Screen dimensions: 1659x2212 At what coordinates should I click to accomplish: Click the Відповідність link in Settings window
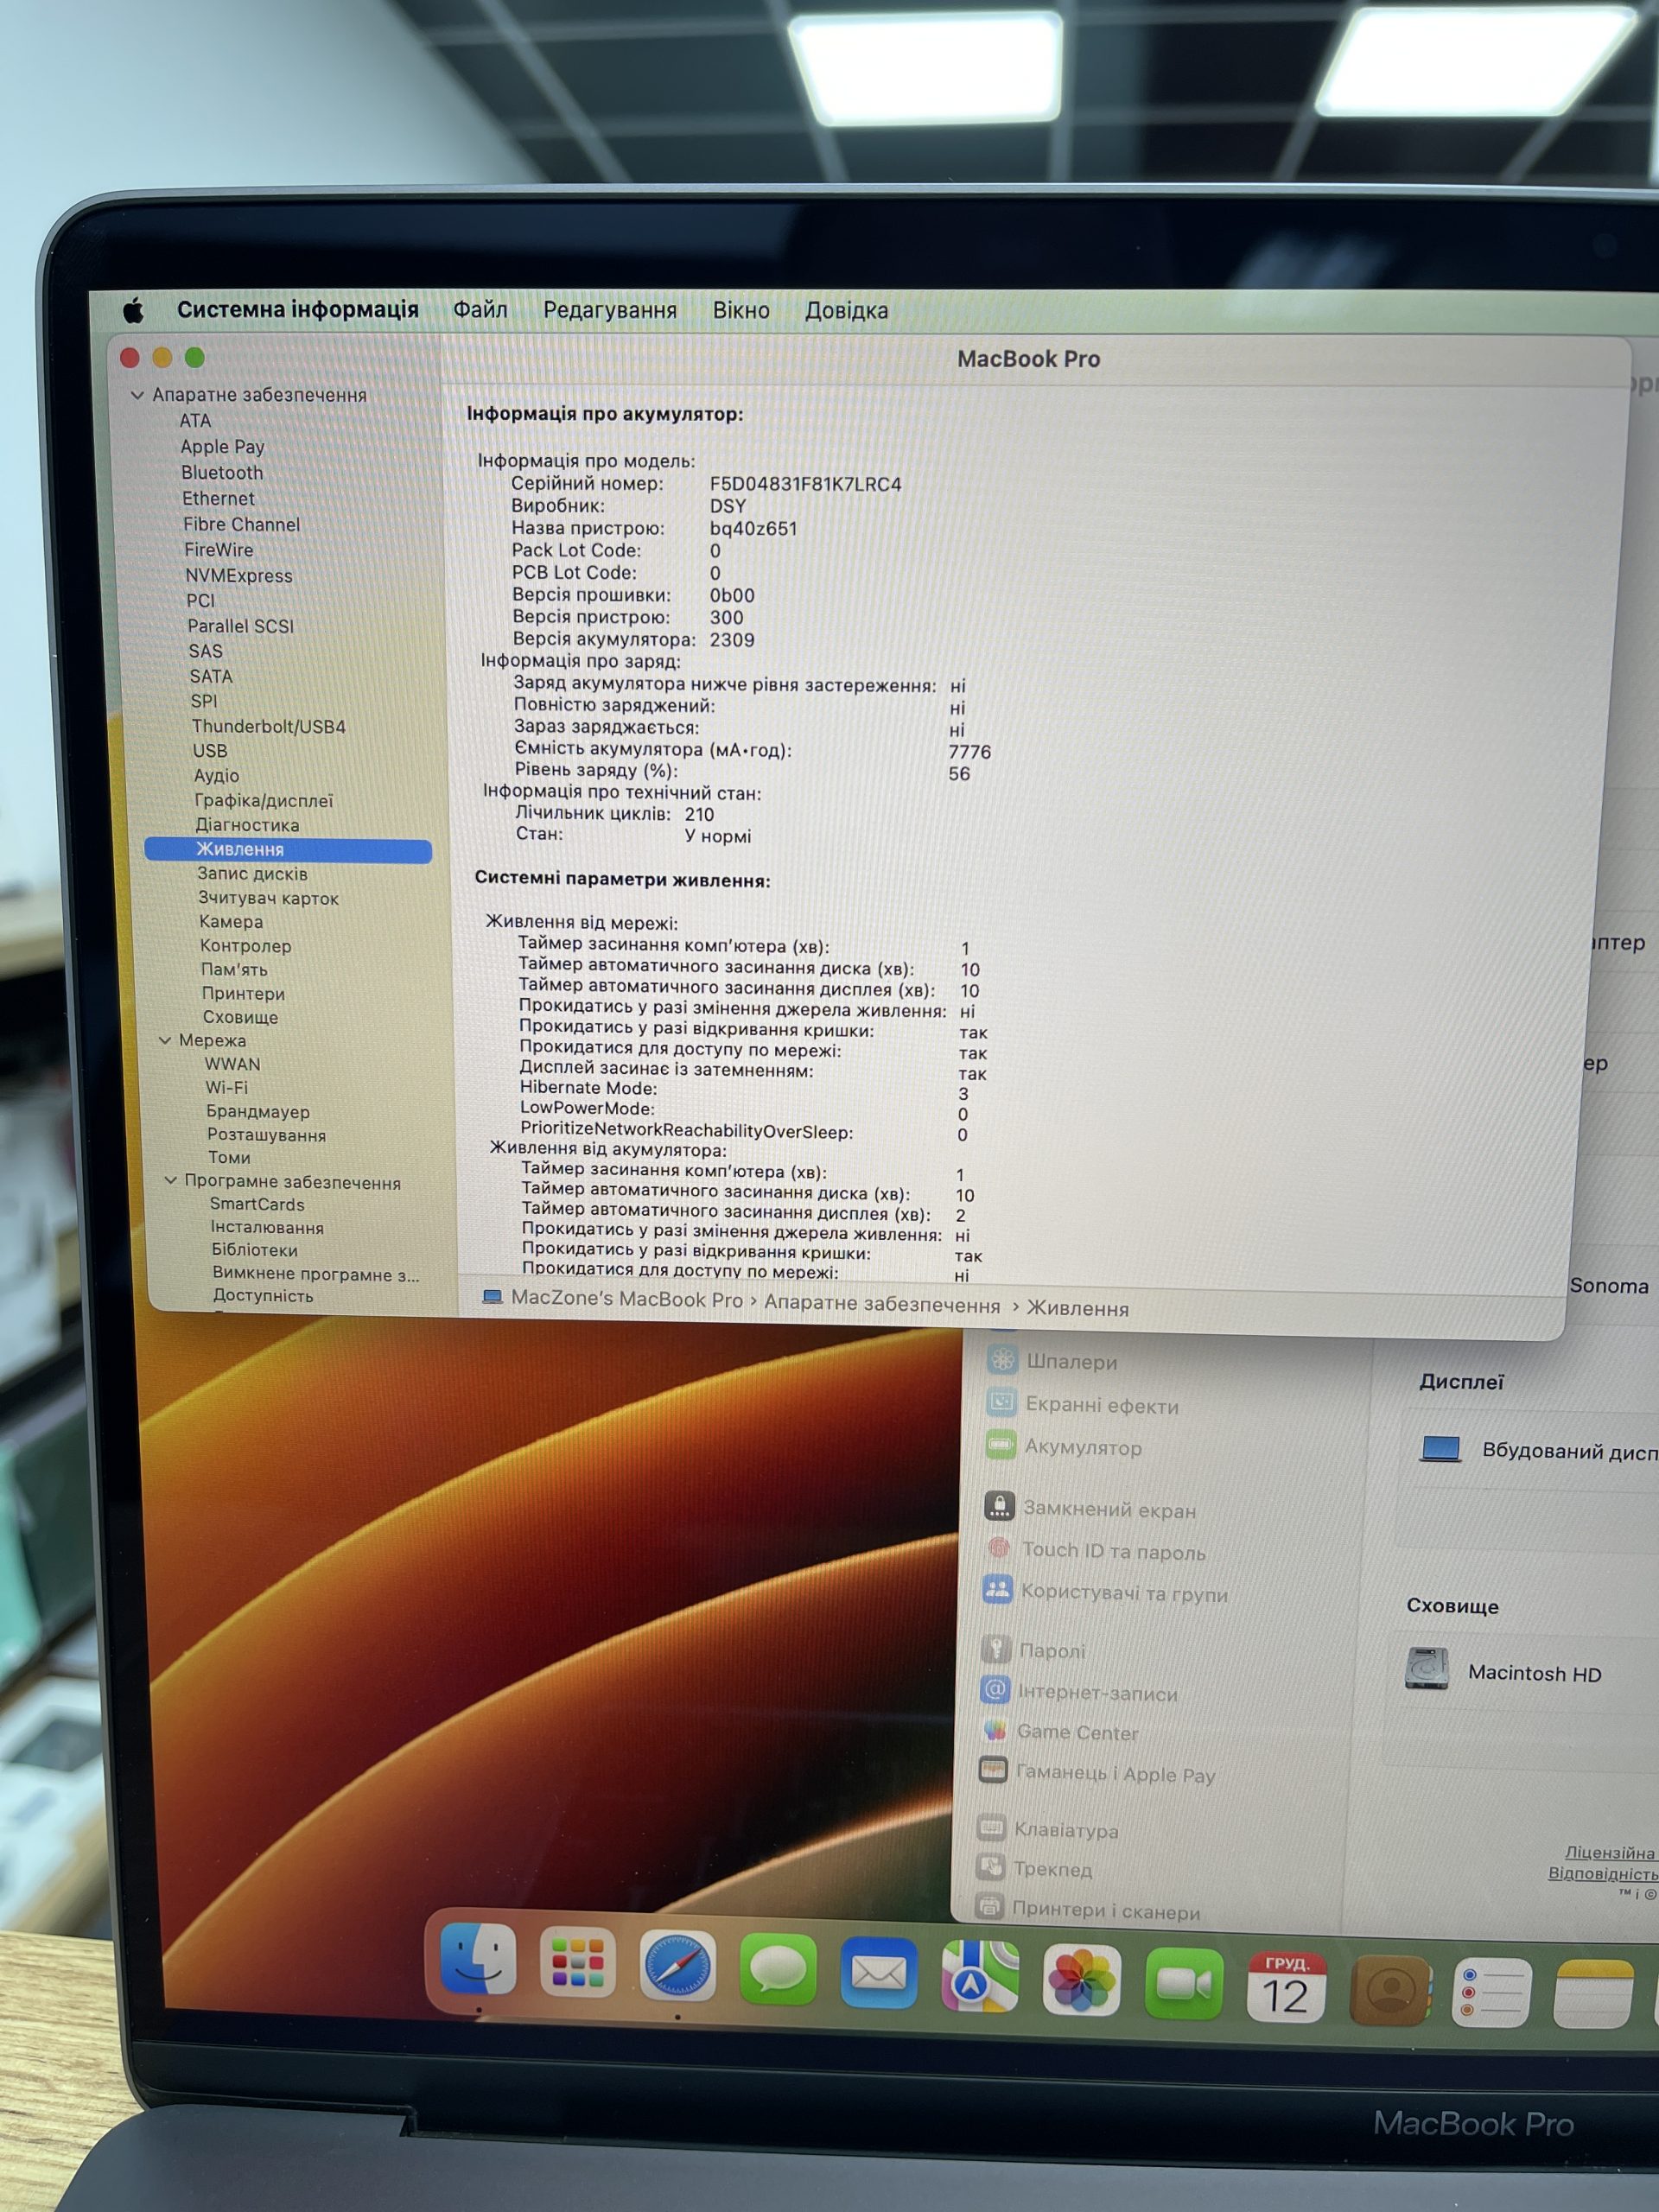click(x=1603, y=1873)
